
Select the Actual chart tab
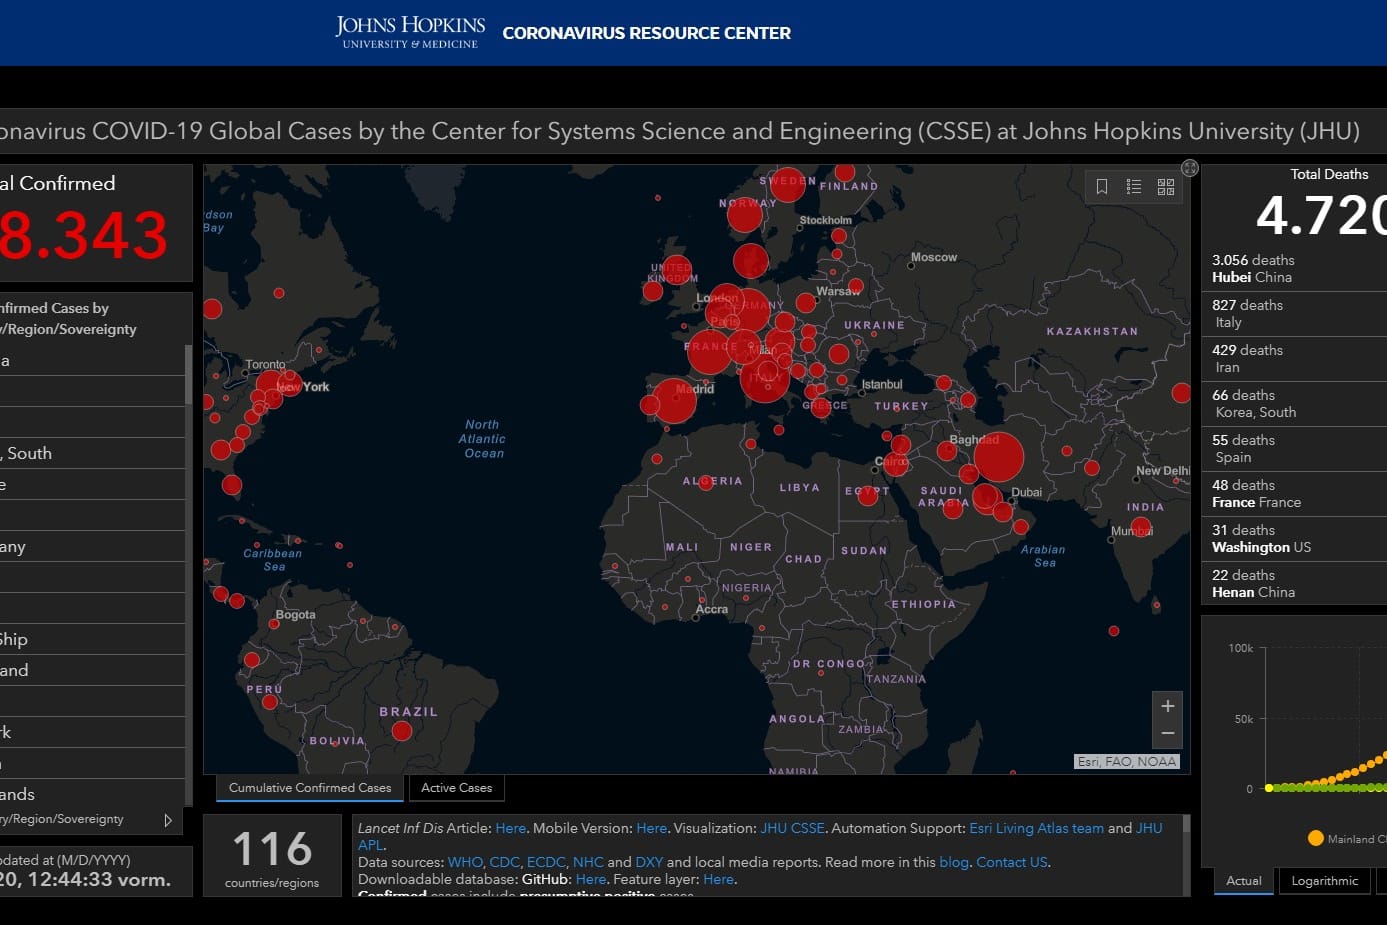click(x=1244, y=881)
